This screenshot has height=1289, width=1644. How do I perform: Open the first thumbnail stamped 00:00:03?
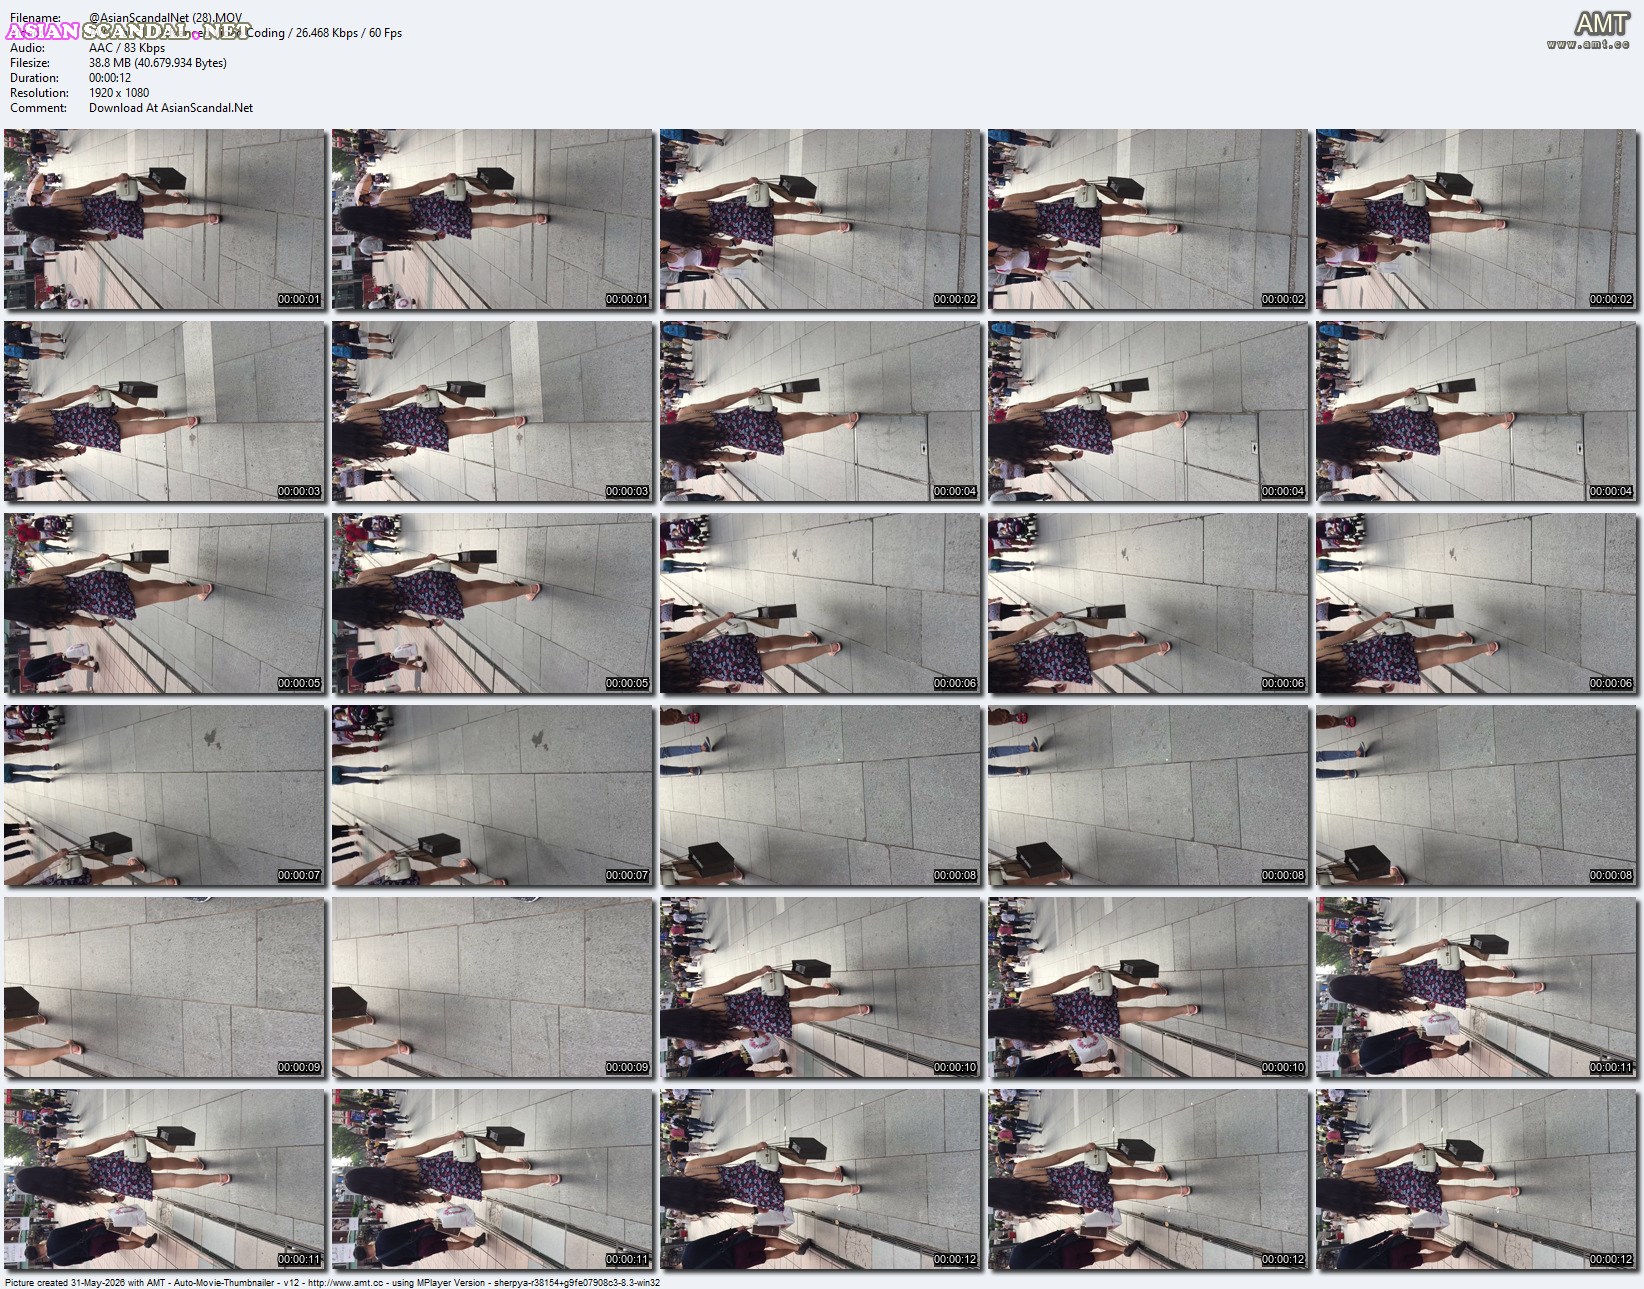point(165,411)
